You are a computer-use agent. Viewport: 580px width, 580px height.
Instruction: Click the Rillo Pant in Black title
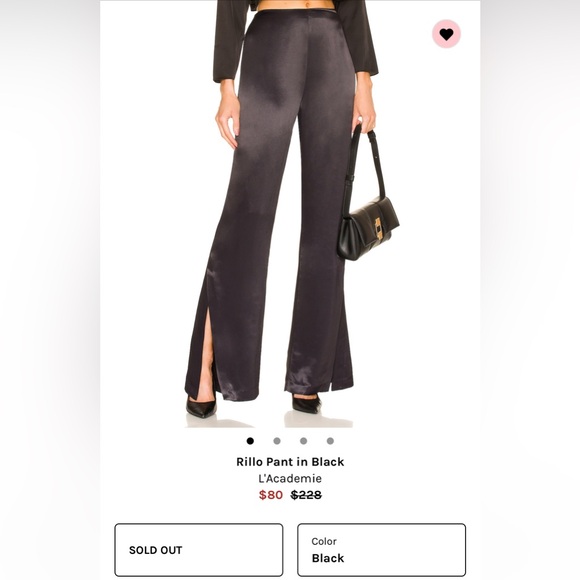pos(290,462)
